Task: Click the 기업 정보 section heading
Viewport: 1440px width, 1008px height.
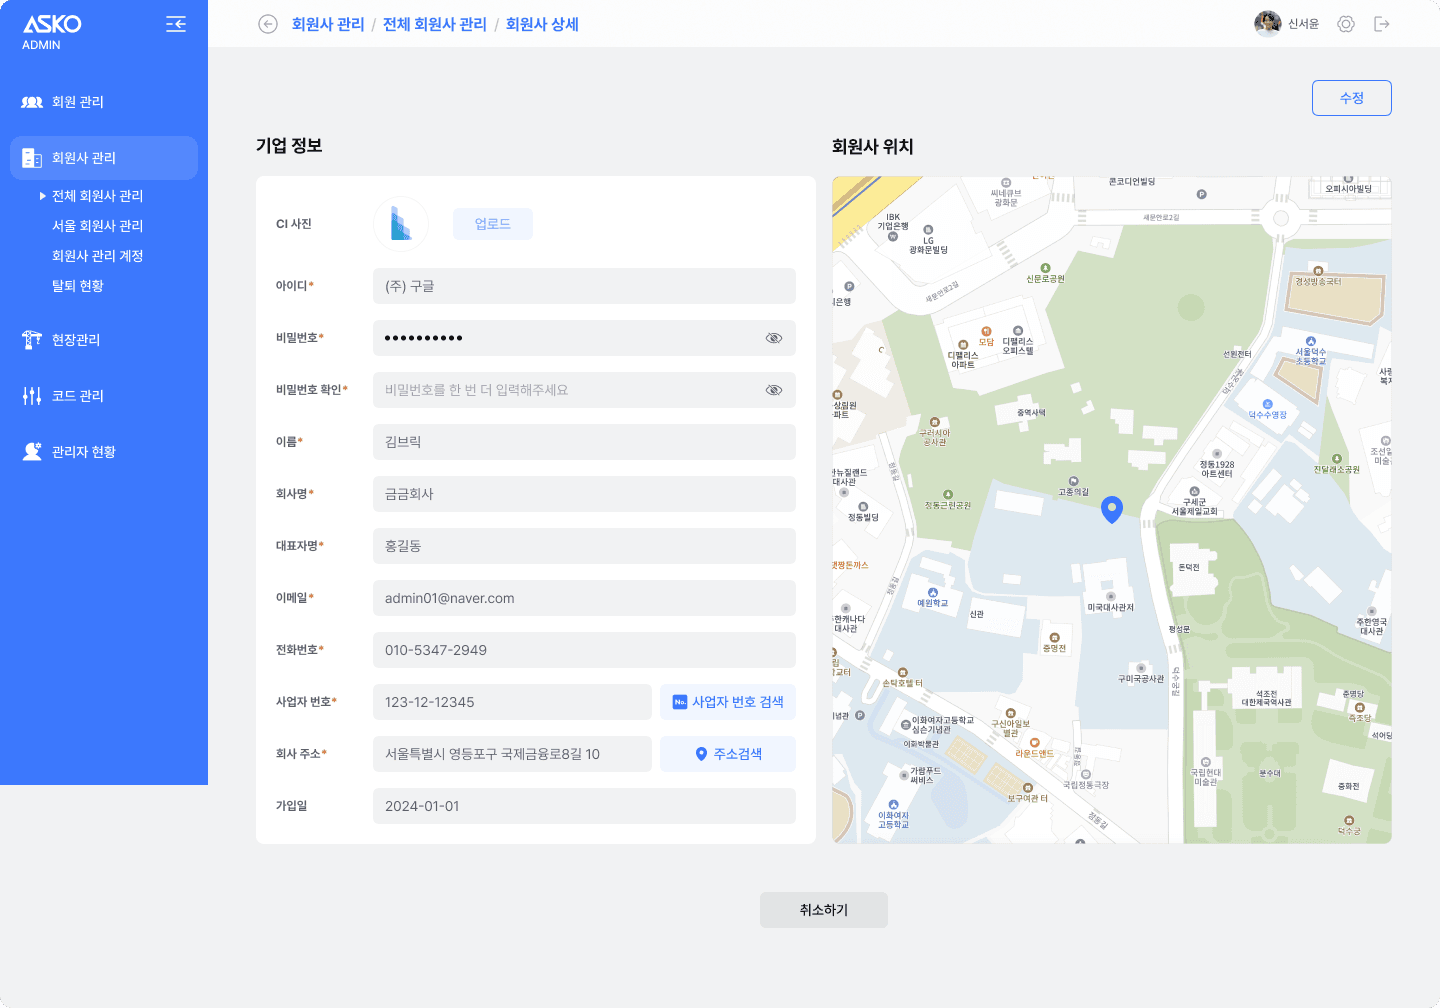Action: (x=289, y=146)
